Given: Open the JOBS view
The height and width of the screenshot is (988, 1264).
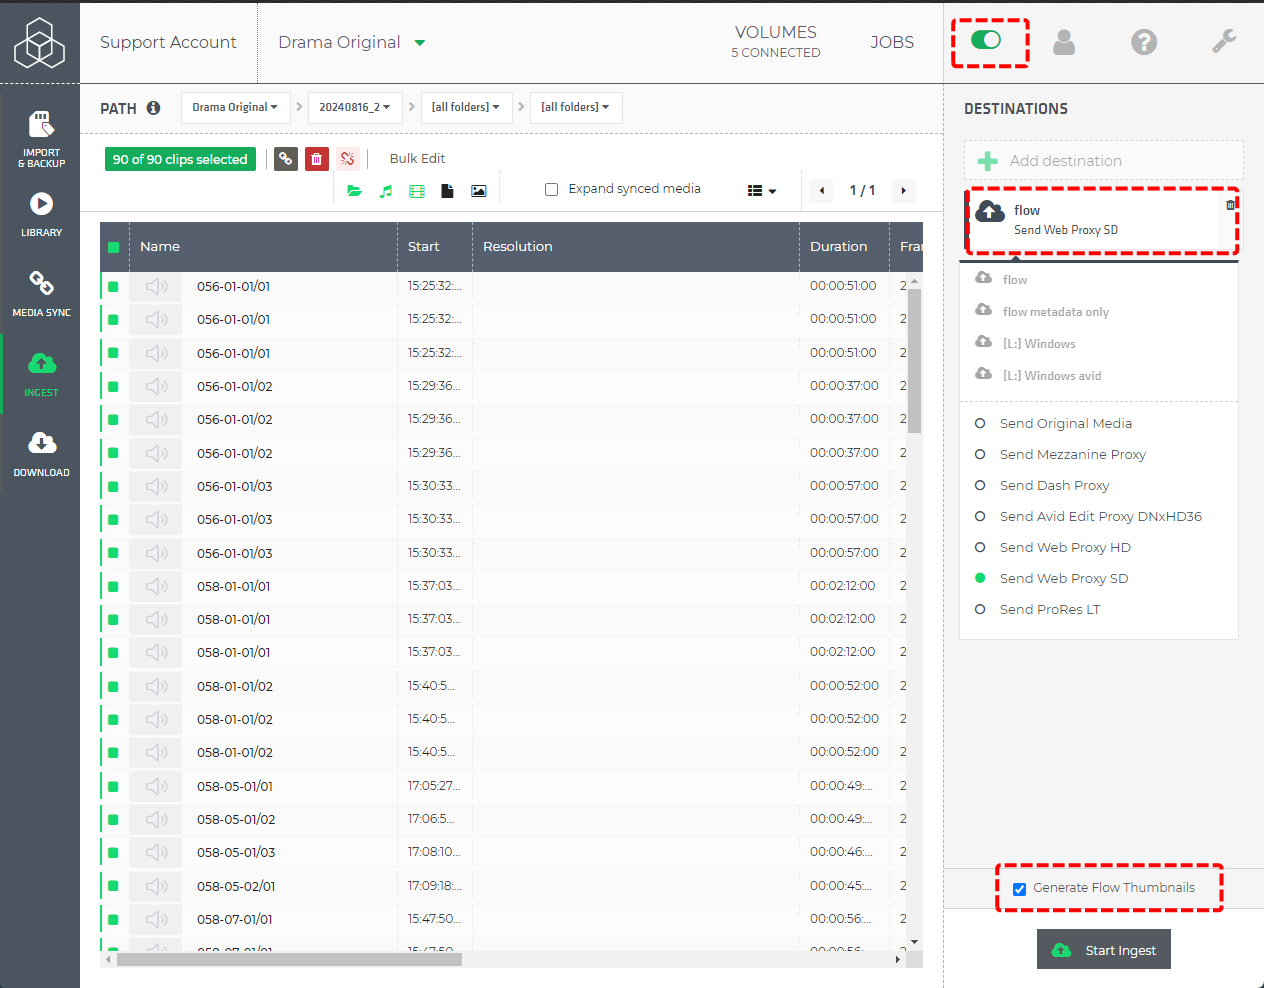Looking at the screenshot, I should point(892,42).
